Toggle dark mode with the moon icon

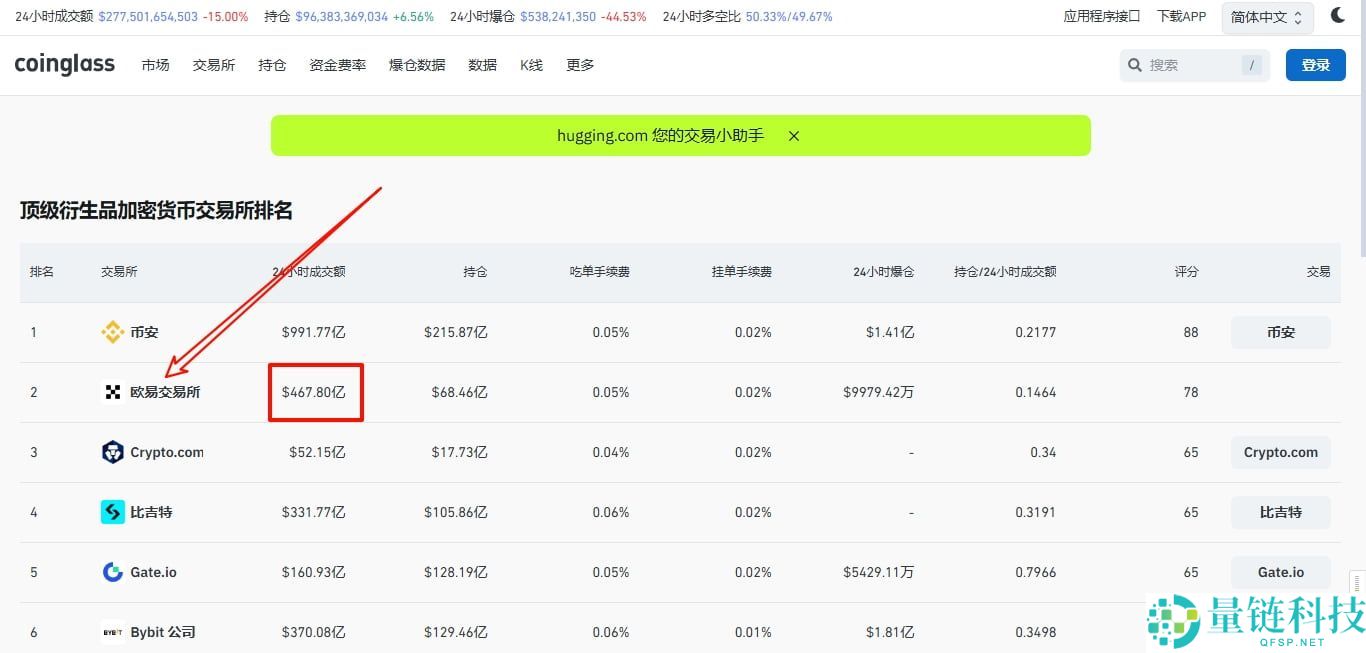click(x=1340, y=15)
